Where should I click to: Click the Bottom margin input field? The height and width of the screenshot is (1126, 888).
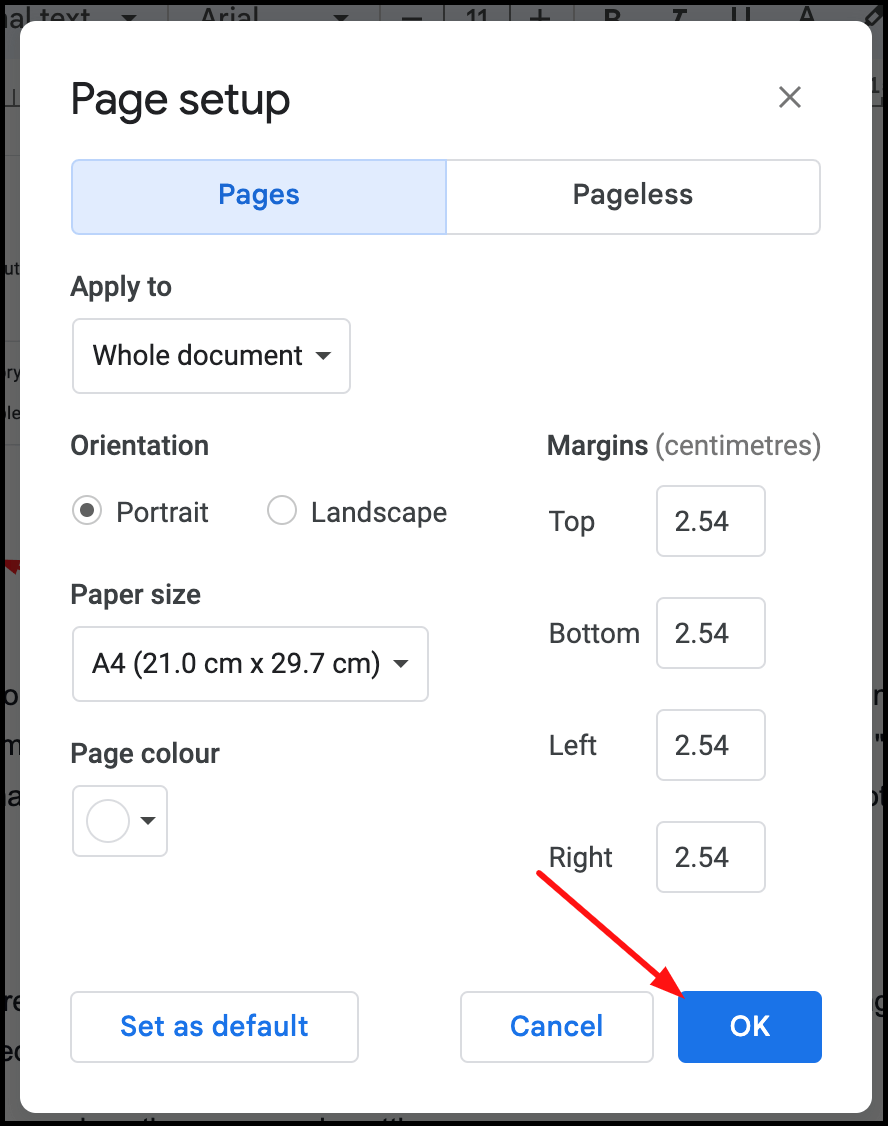tap(711, 633)
